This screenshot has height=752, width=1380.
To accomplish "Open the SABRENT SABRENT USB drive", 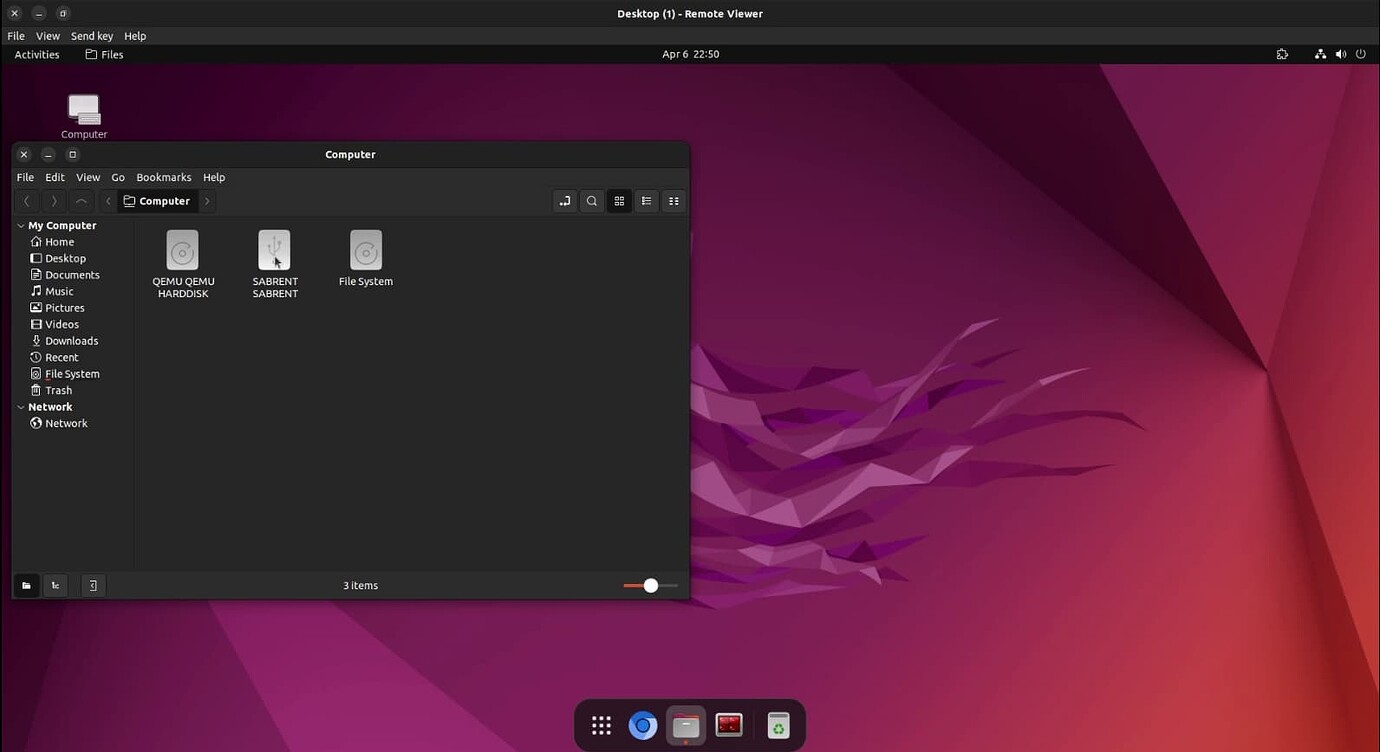I will (x=274, y=251).
